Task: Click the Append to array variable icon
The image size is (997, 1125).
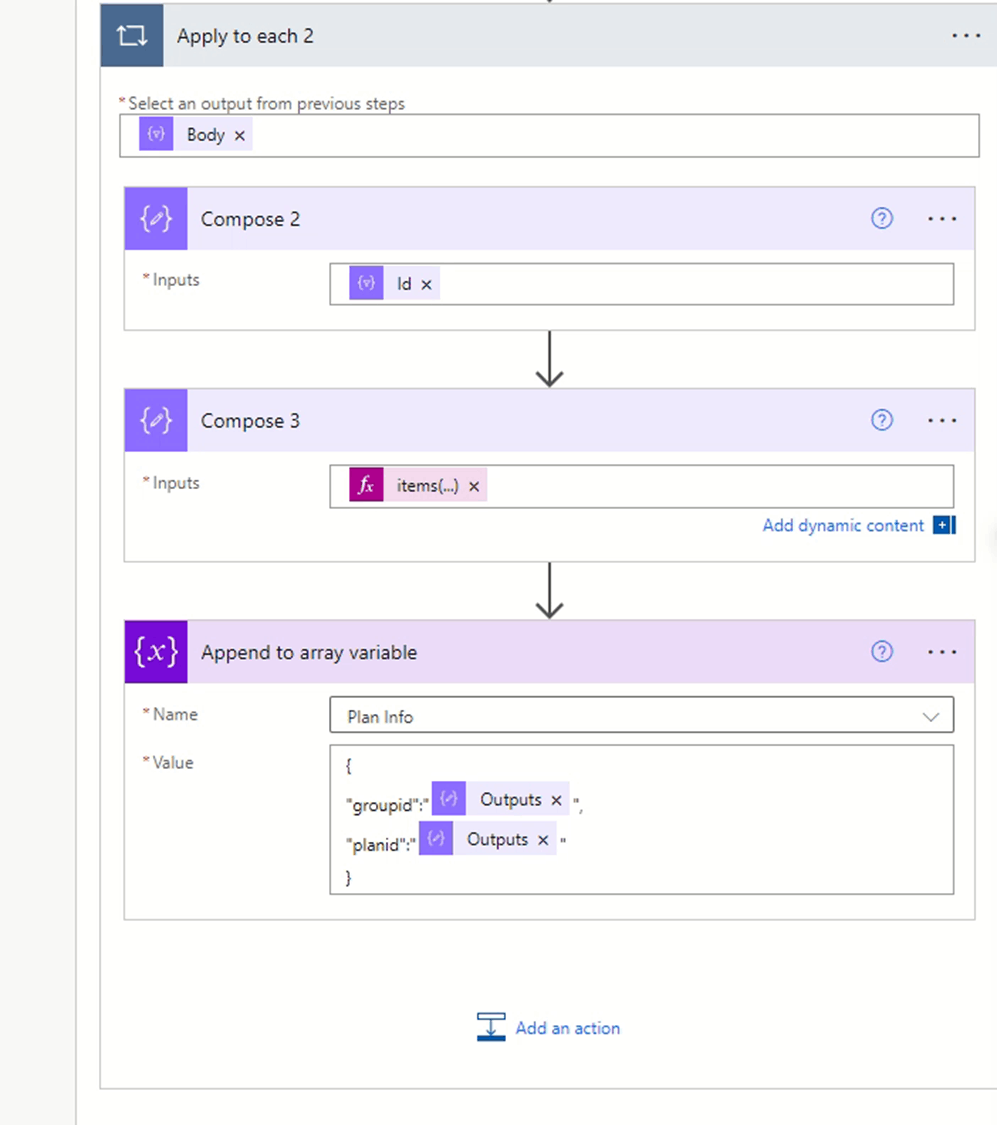Action: pos(156,651)
